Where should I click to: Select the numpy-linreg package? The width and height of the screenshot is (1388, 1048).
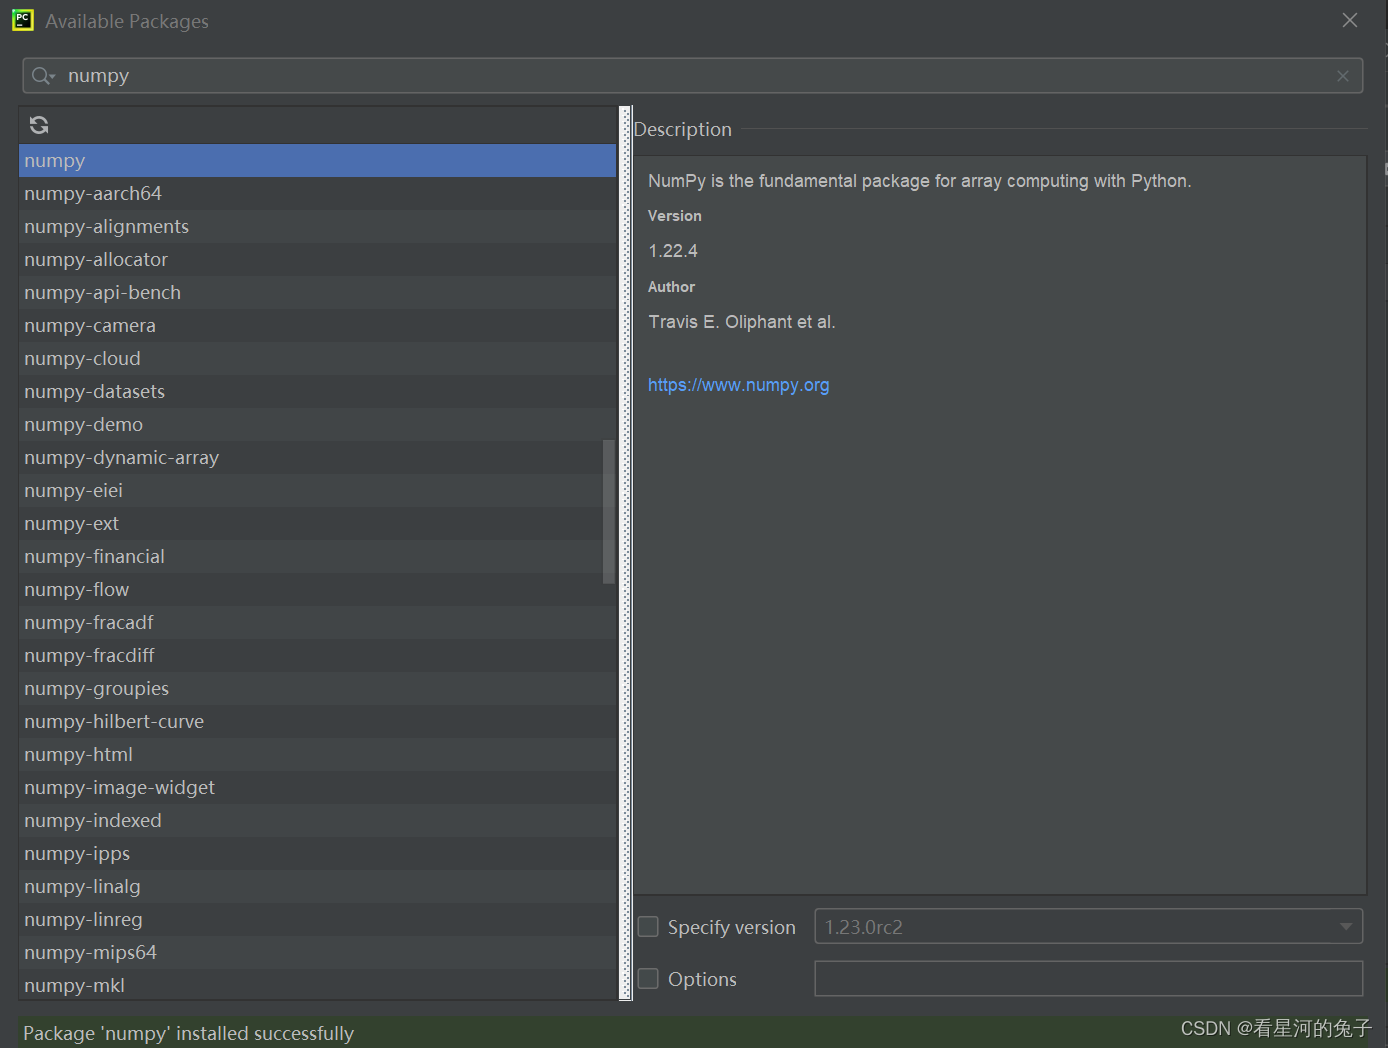coord(318,920)
